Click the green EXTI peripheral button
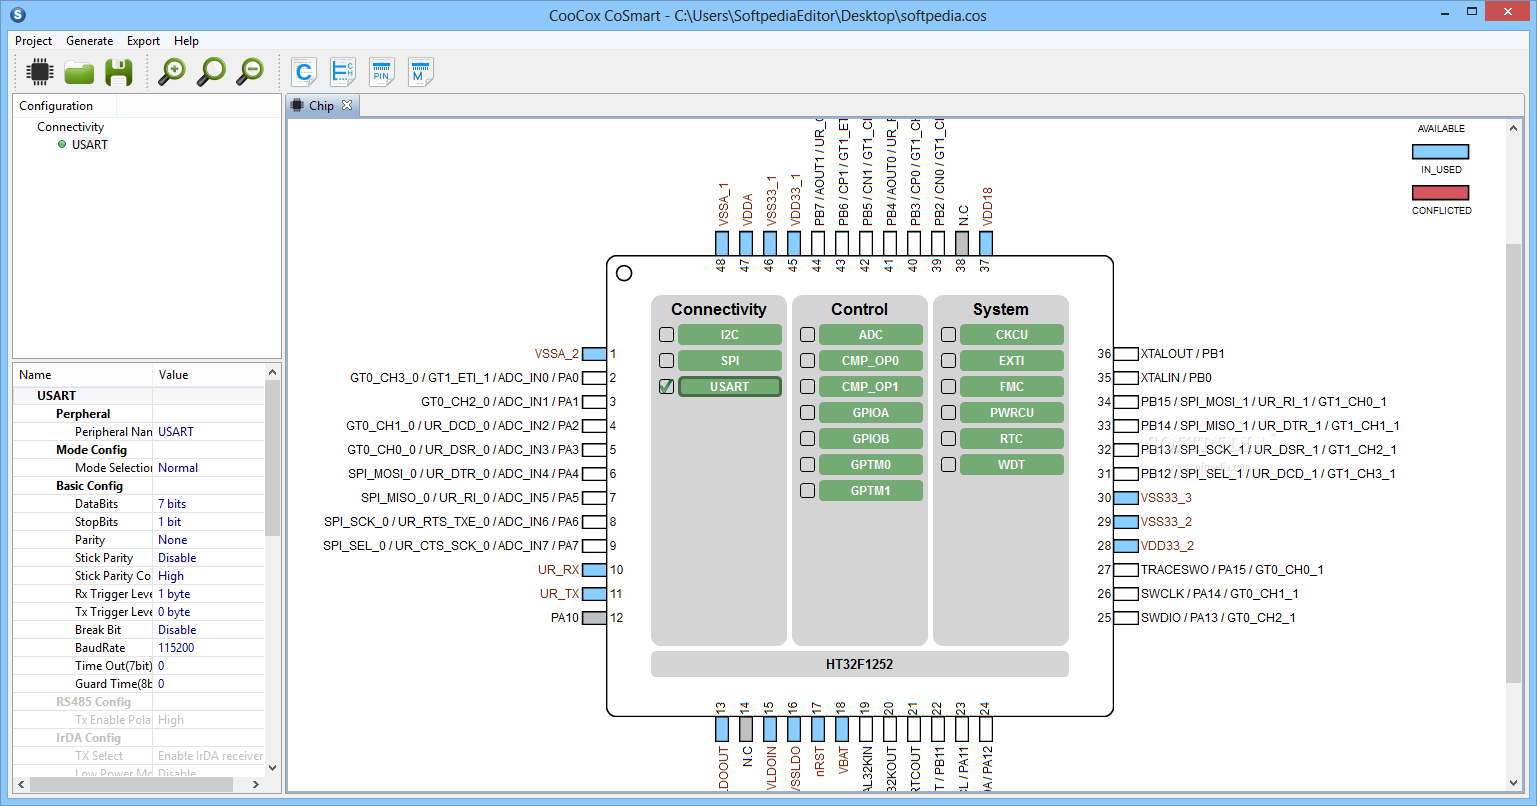 (x=1011, y=361)
